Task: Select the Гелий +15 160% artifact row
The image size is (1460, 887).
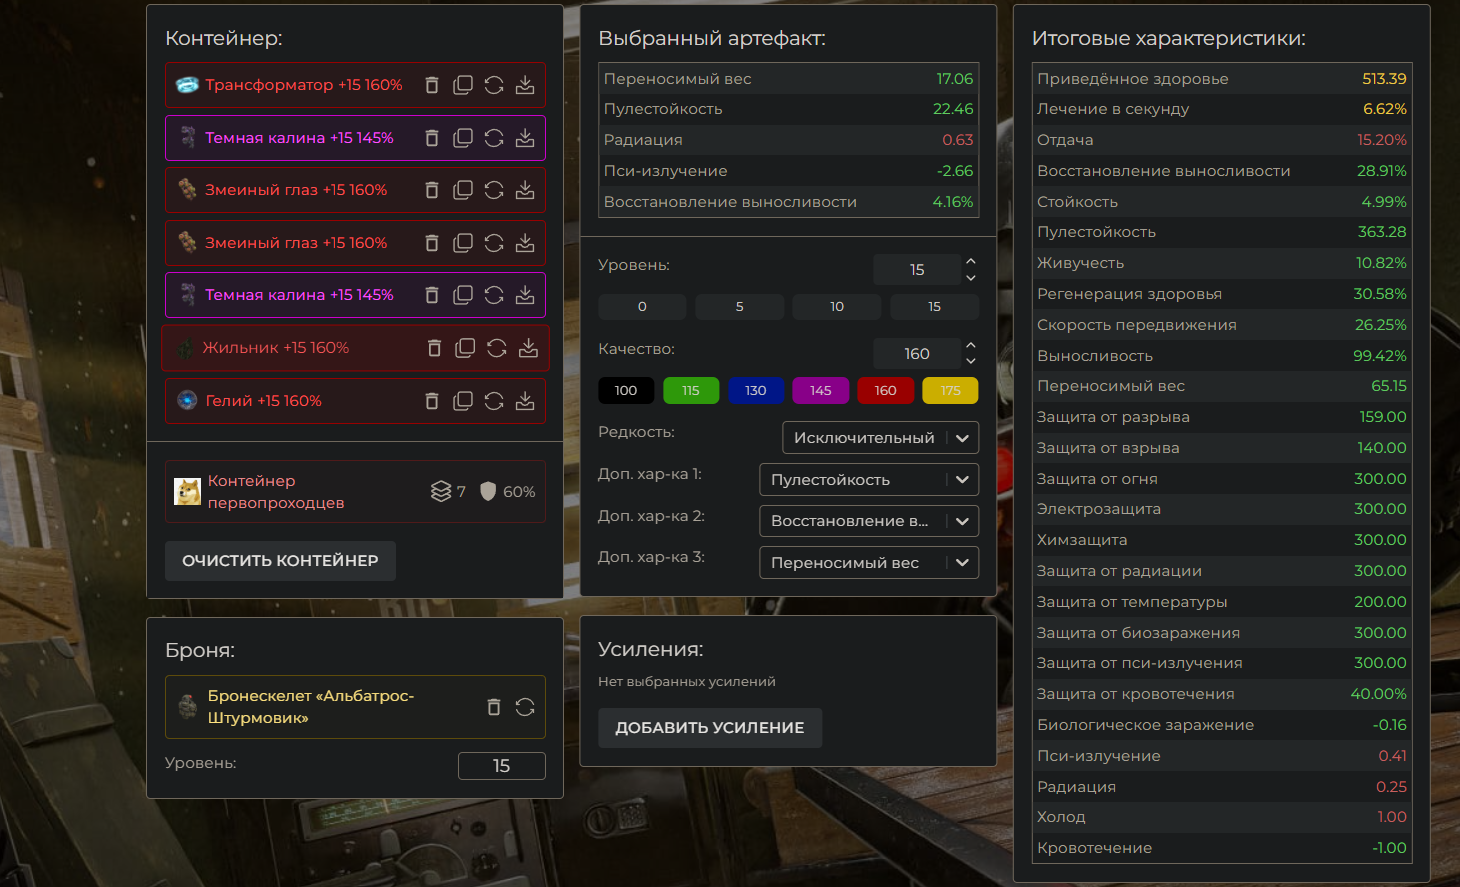Action: pyautogui.click(x=355, y=401)
